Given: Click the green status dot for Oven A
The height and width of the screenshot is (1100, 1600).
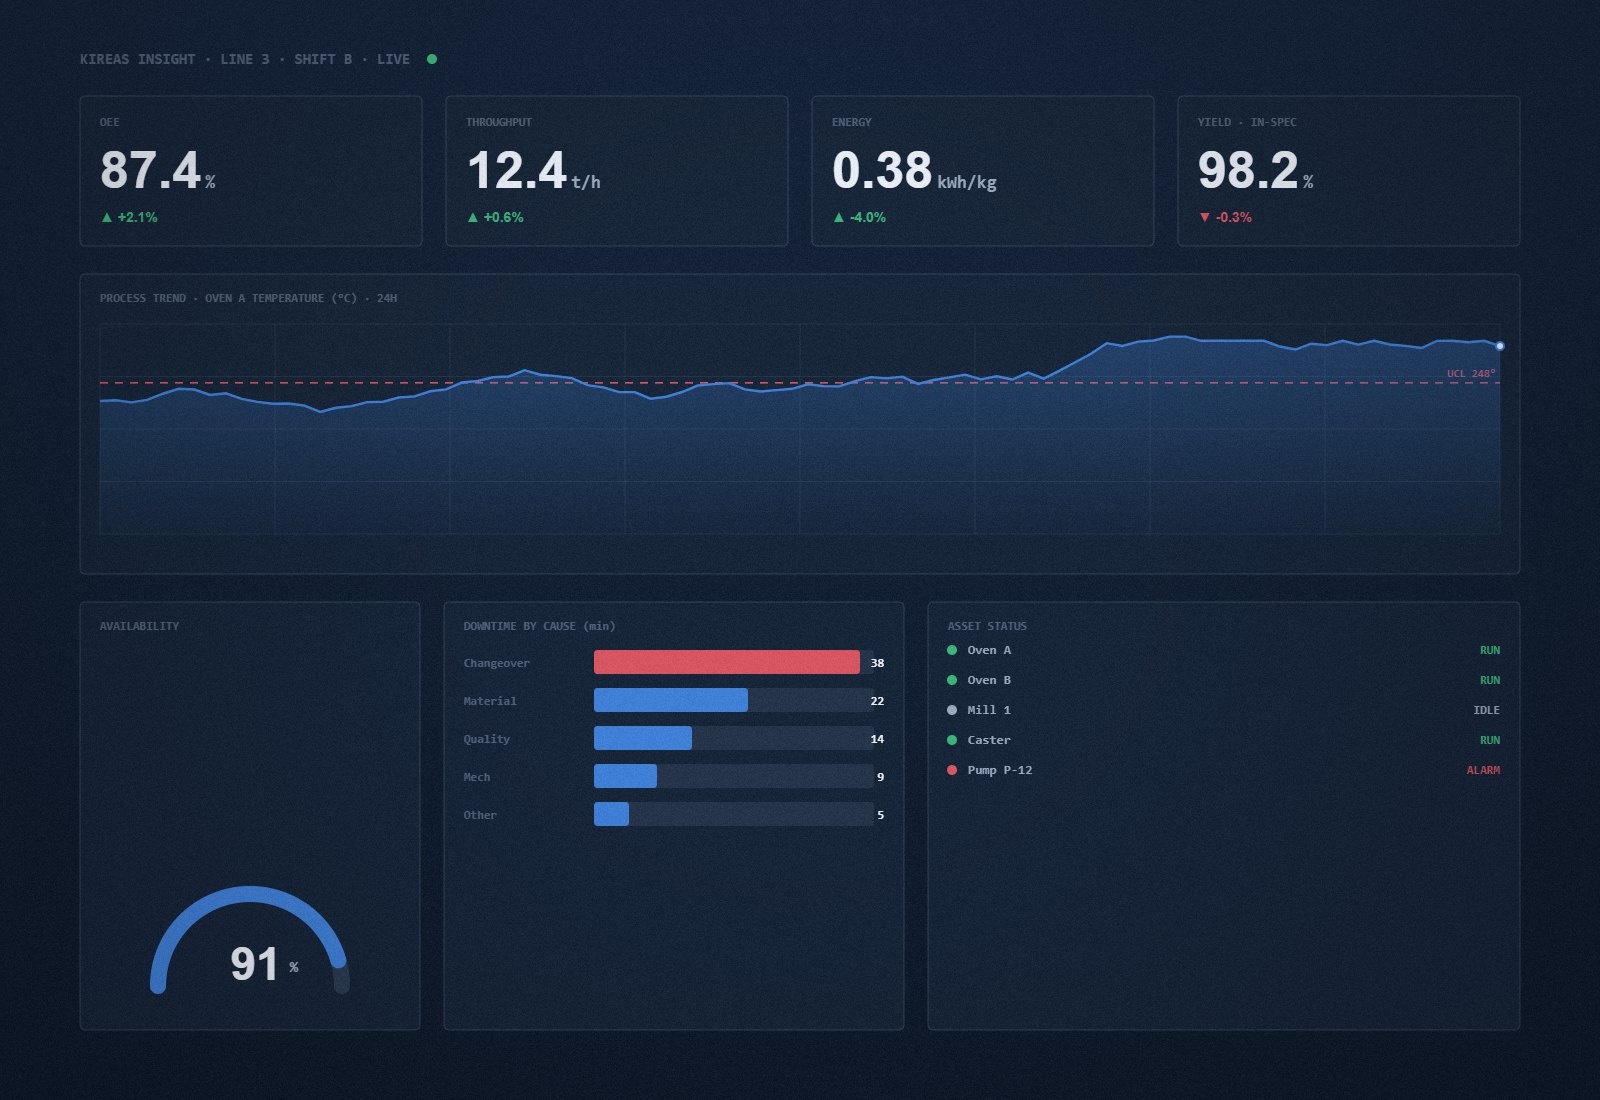Looking at the screenshot, I should click(952, 650).
